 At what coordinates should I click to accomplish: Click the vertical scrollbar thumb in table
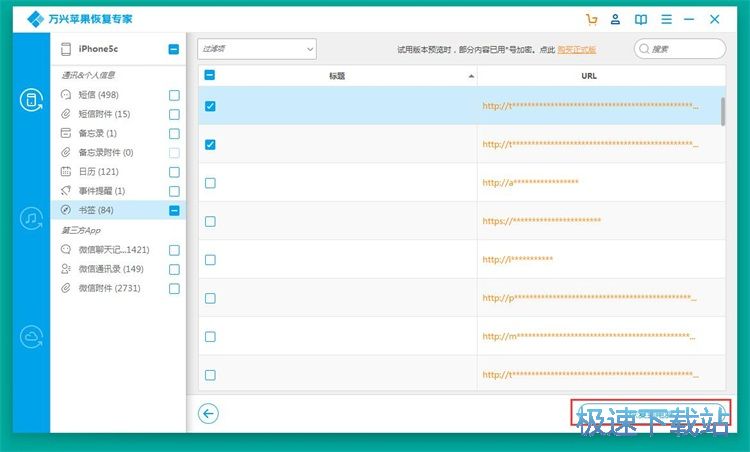[723, 111]
